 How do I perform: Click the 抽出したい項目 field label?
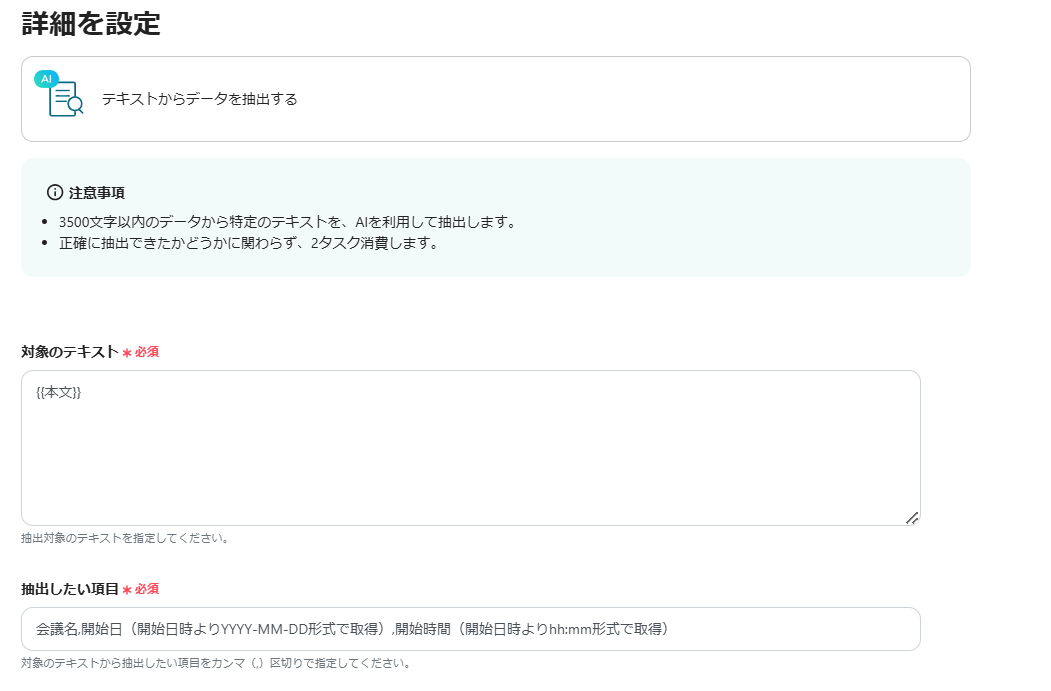[x=67, y=590]
